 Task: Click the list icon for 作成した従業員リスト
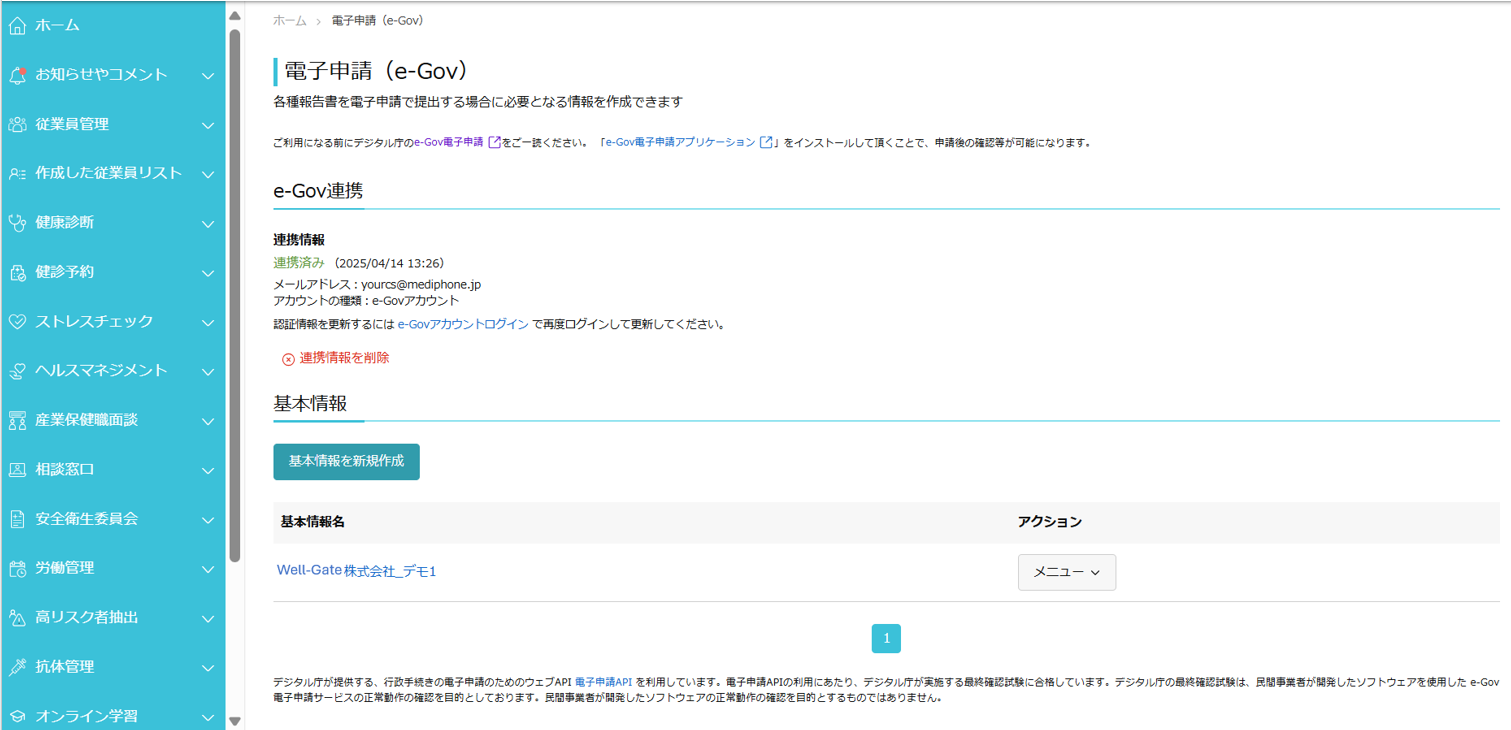(x=17, y=174)
